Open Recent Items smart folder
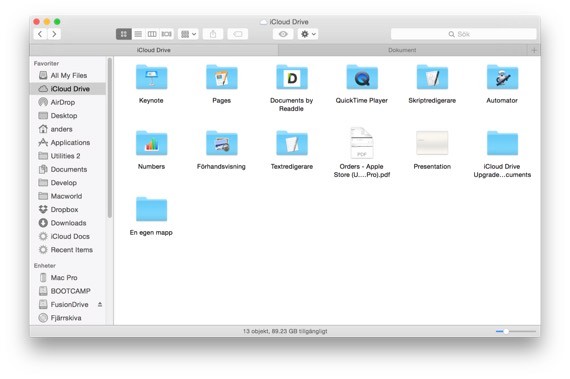This screenshot has width=570, height=379. tap(68, 250)
